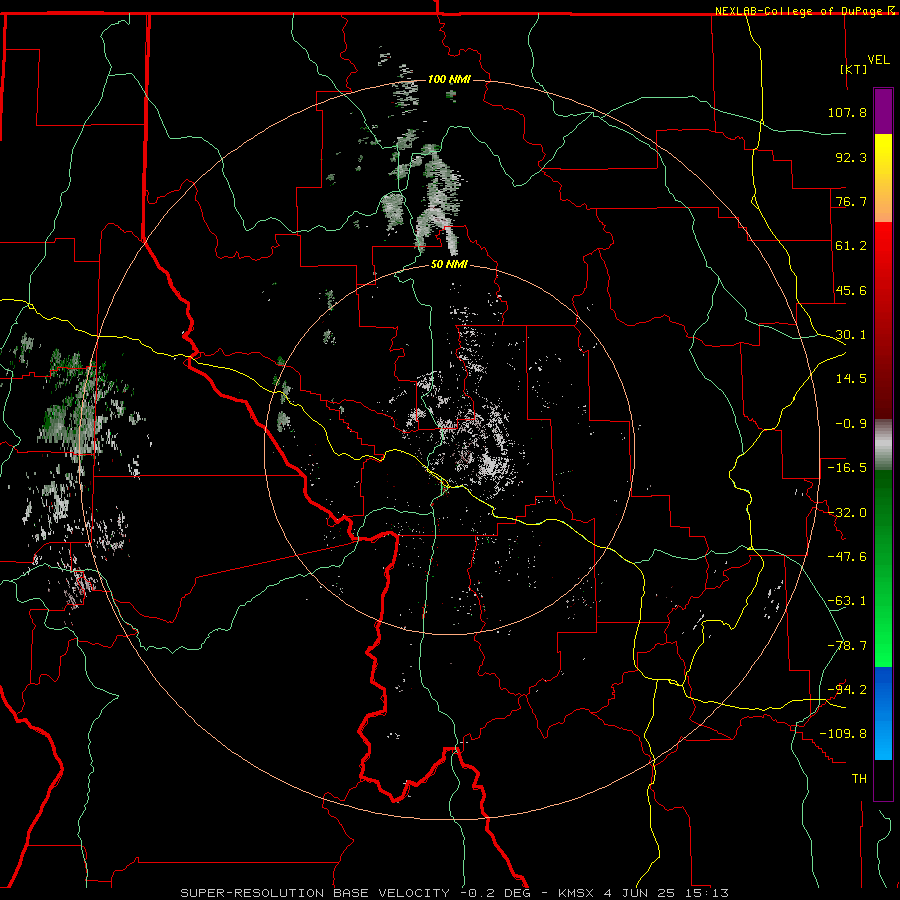Screen dimensions: 900x900
Task: Select the 45.6 velocity scale value
Action: (851, 290)
